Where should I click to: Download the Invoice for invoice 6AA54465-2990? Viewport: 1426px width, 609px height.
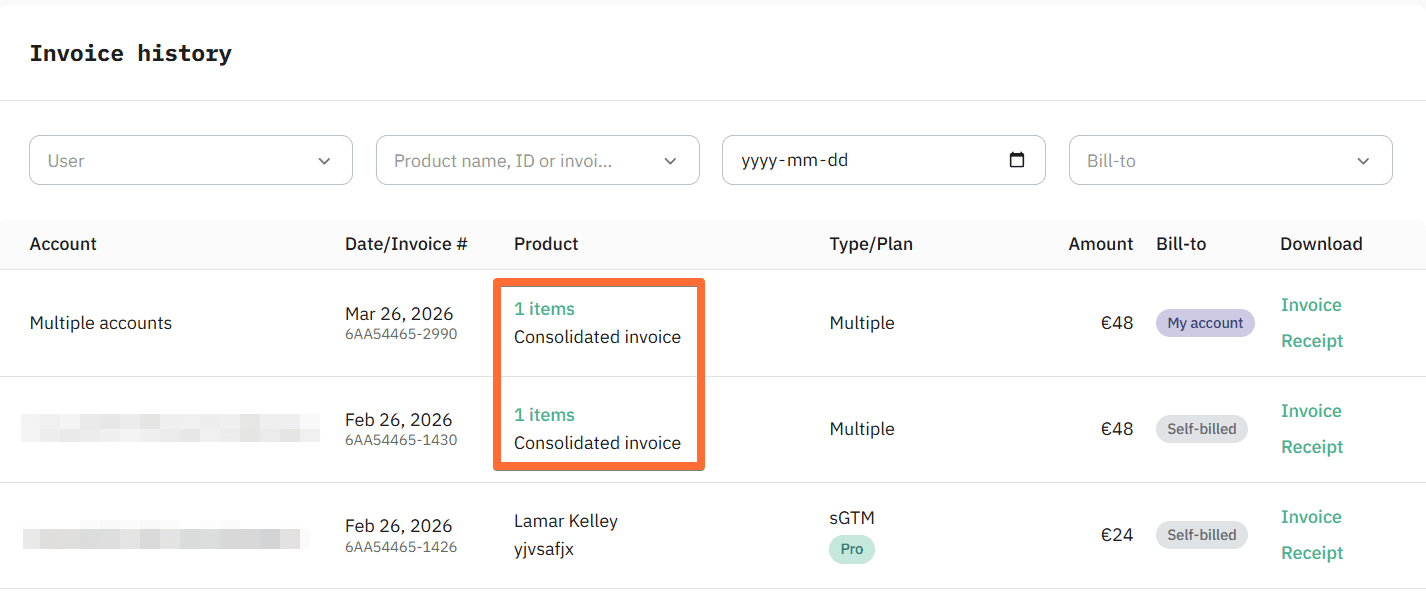(1311, 305)
